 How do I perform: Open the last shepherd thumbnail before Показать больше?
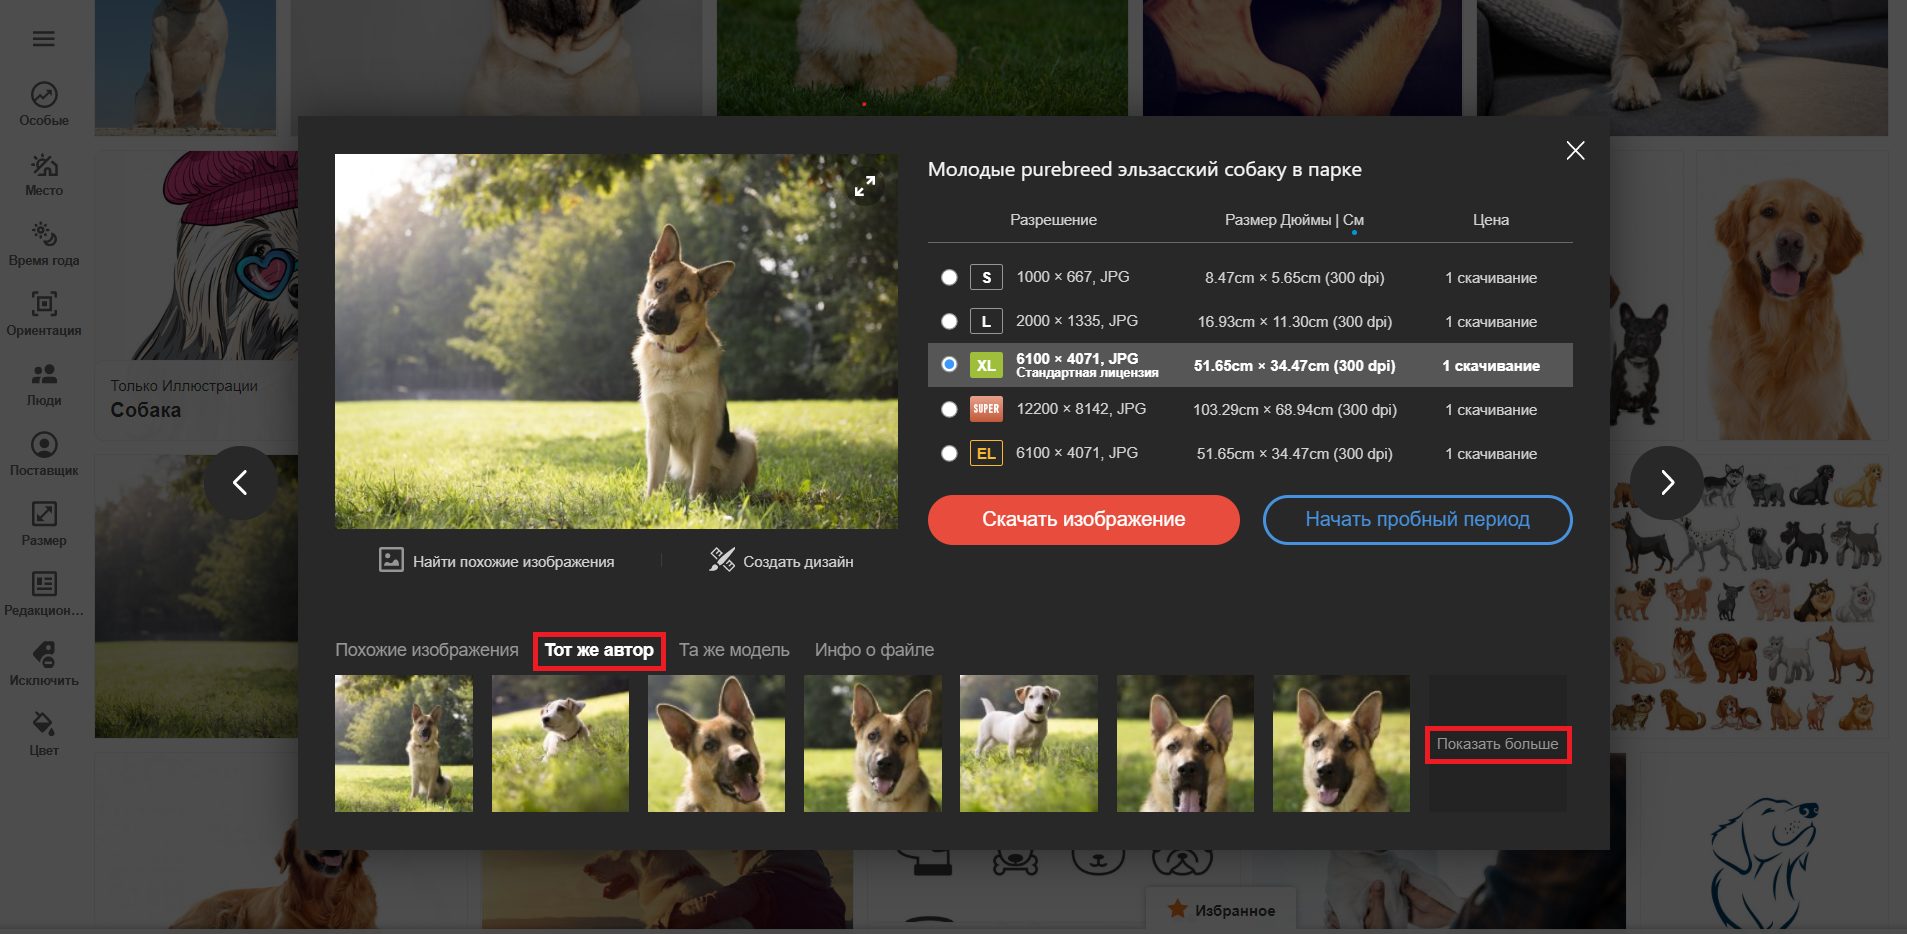point(1341,743)
